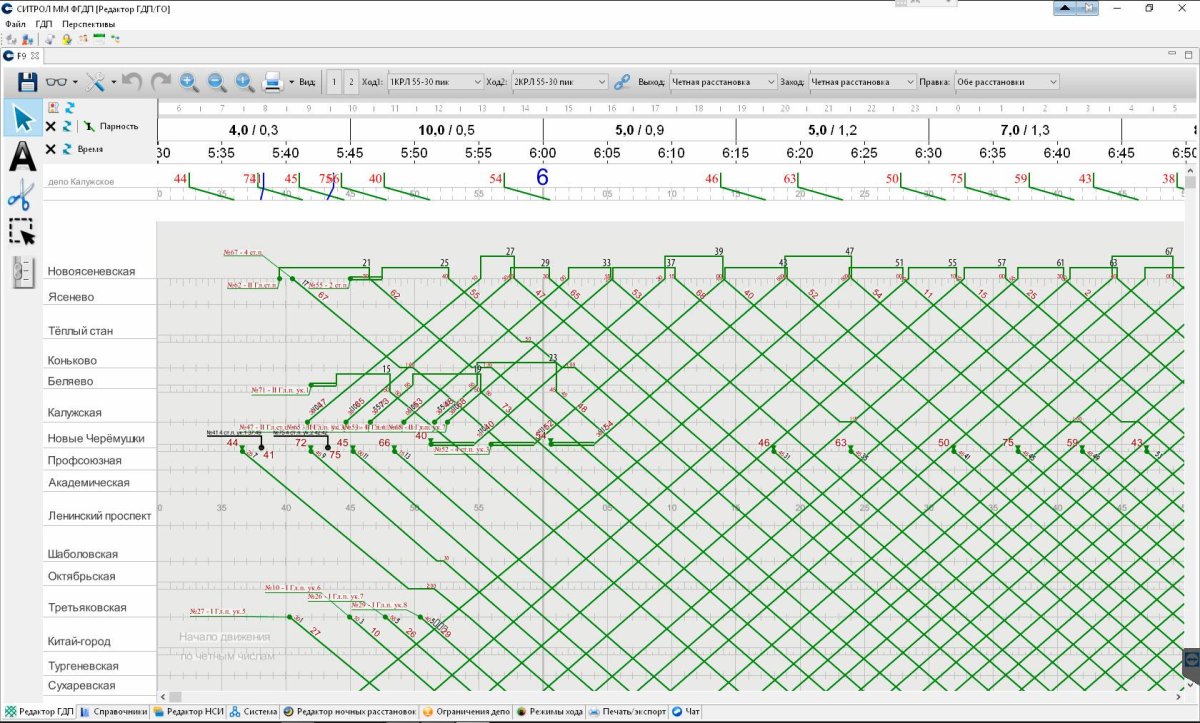Open the Режимы хода tab
This screenshot has width=1200, height=723.
pyautogui.click(x=550, y=712)
